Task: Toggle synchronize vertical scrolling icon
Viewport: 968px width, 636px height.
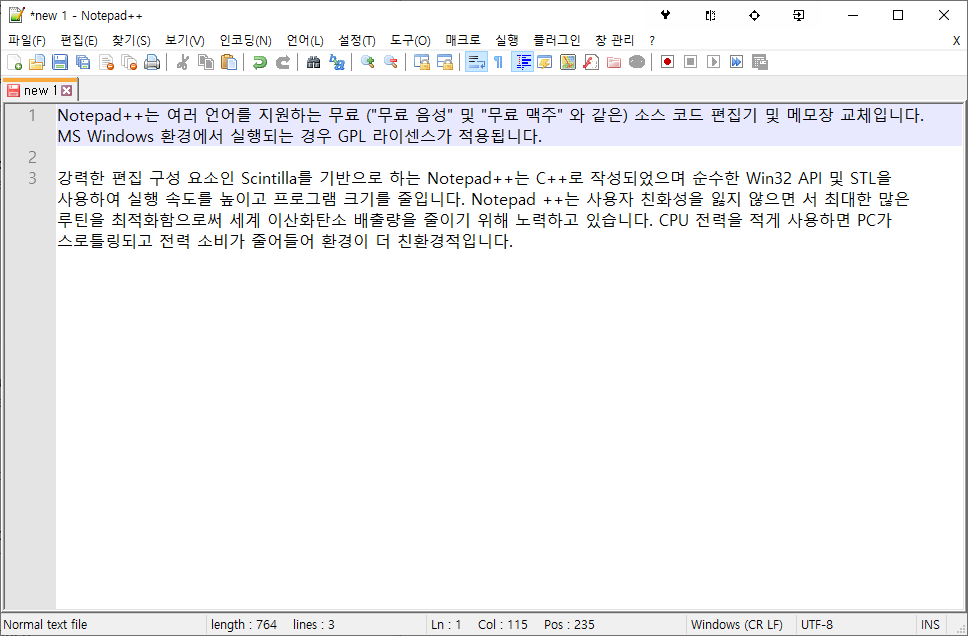Action: coord(422,62)
